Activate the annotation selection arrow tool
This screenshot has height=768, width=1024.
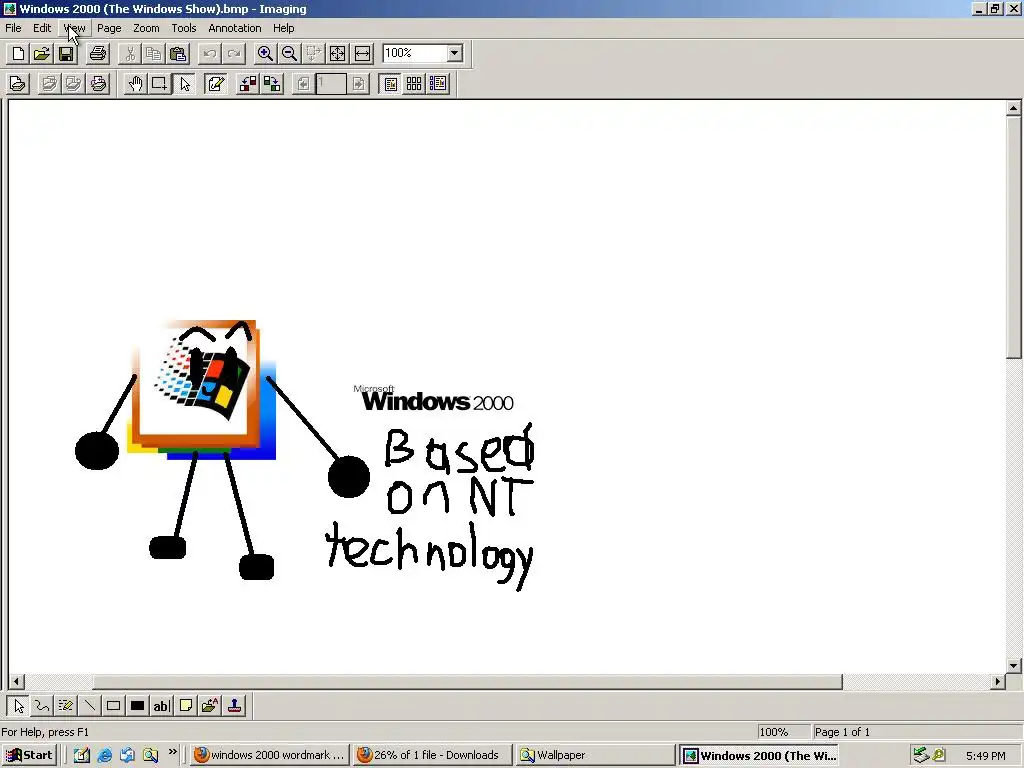(x=185, y=84)
